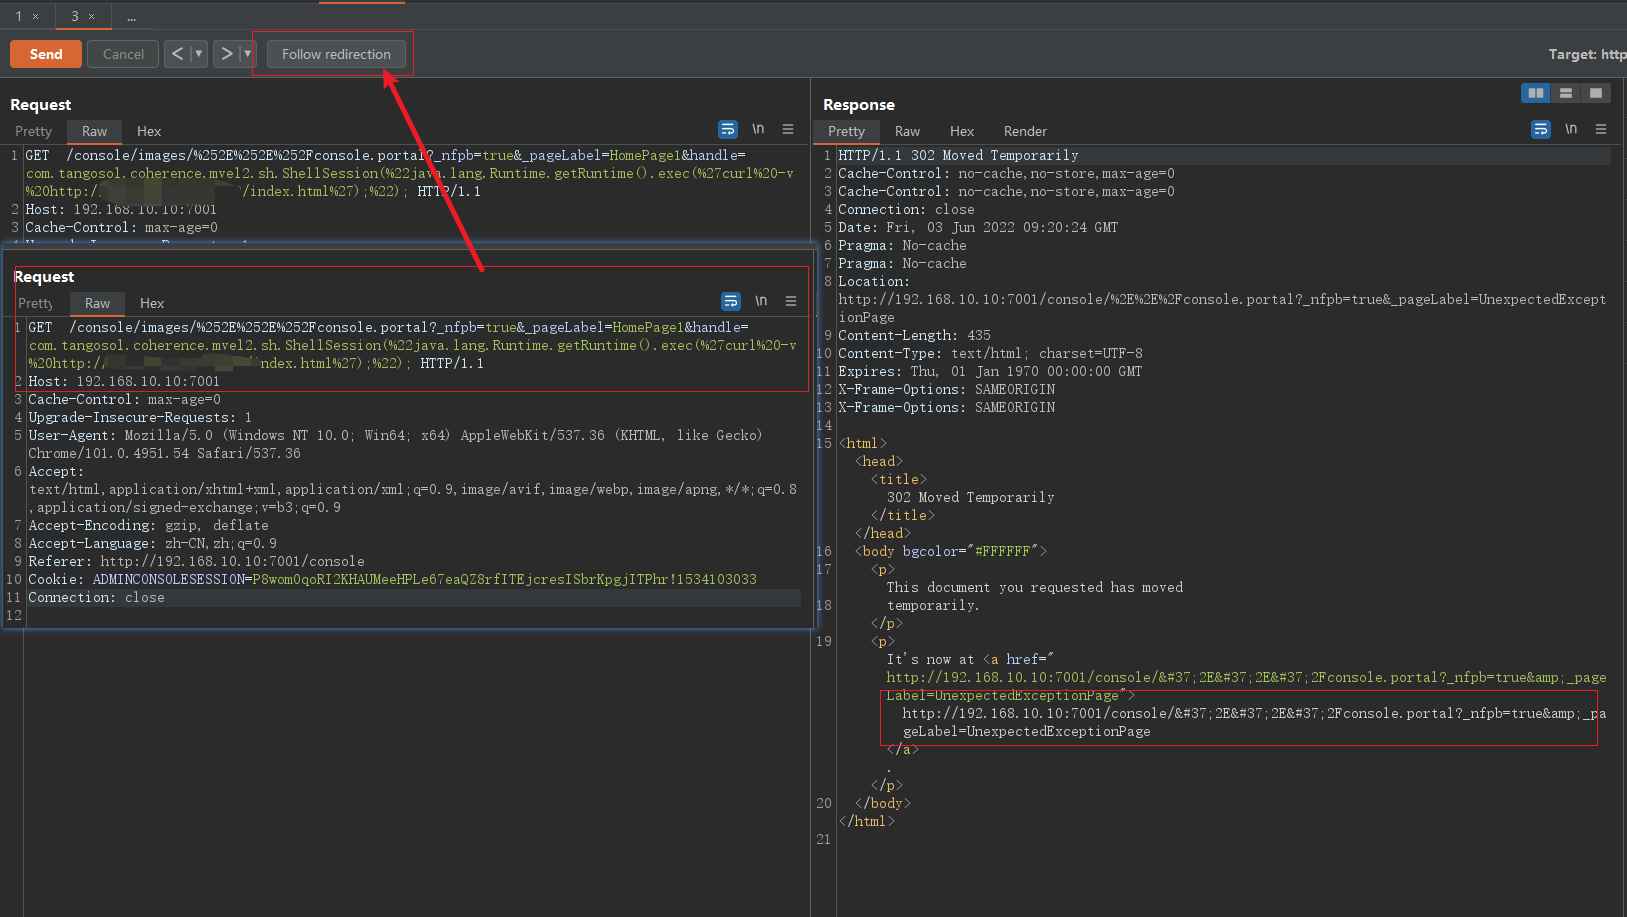Image resolution: width=1627 pixels, height=917 pixels.
Task: Select Hex view in top Request panel
Action: (x=149, y=131)
